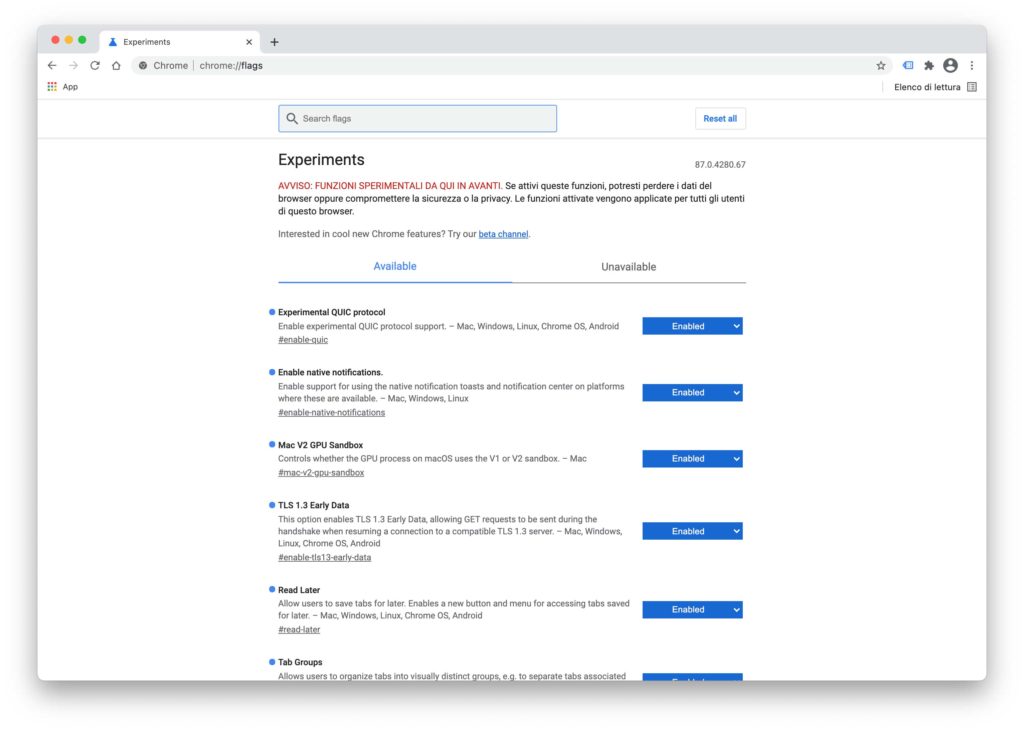This screenshot has height=730, width=1024.
Task: Click the browser back arrow
Action: click(x=52, y=65)
